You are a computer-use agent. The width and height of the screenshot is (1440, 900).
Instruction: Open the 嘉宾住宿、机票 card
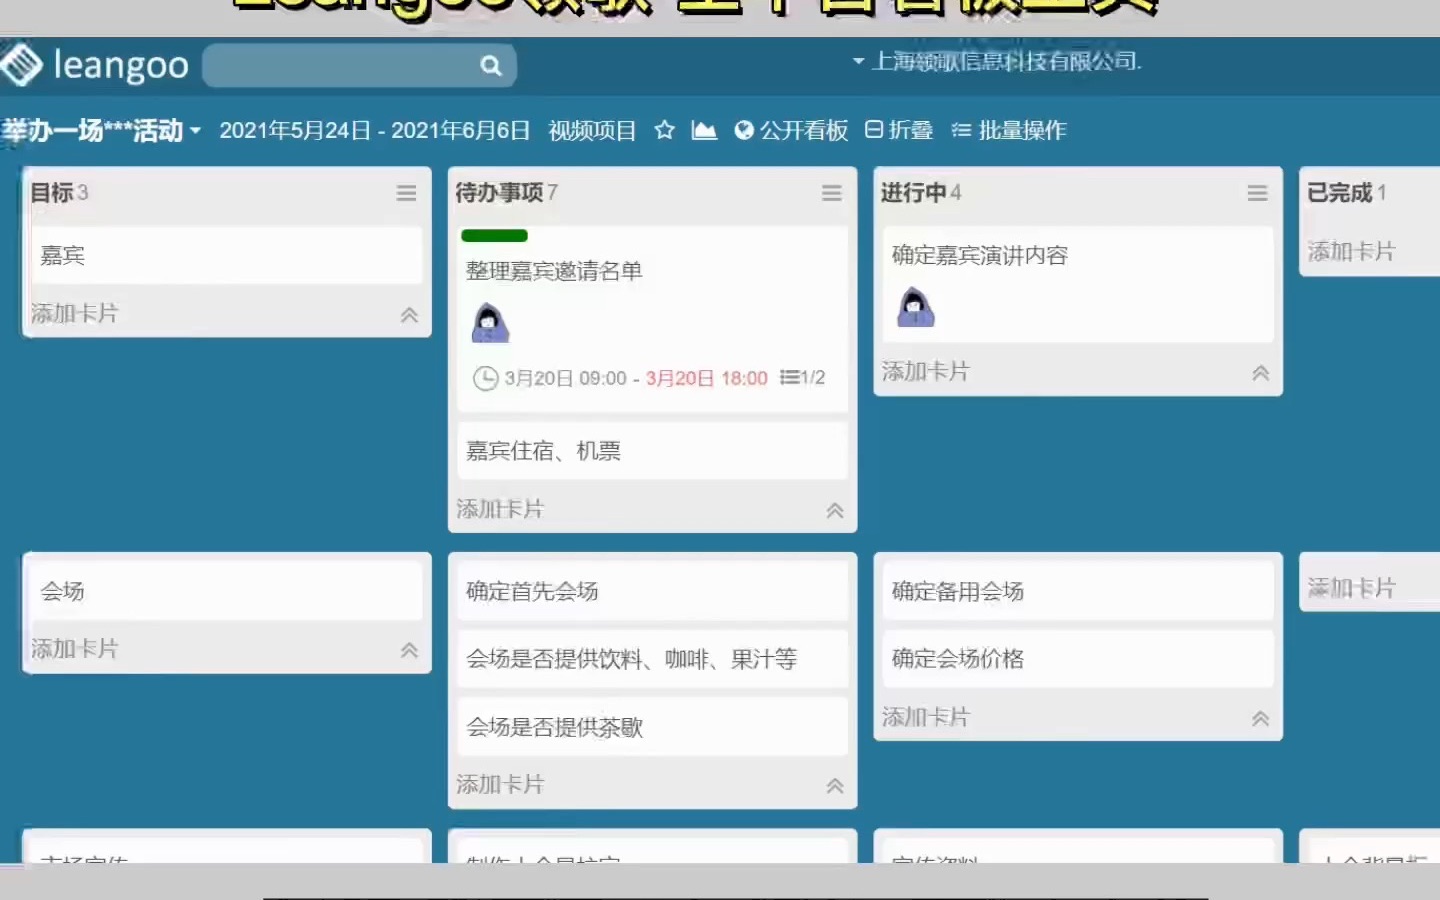click(652, 451)
